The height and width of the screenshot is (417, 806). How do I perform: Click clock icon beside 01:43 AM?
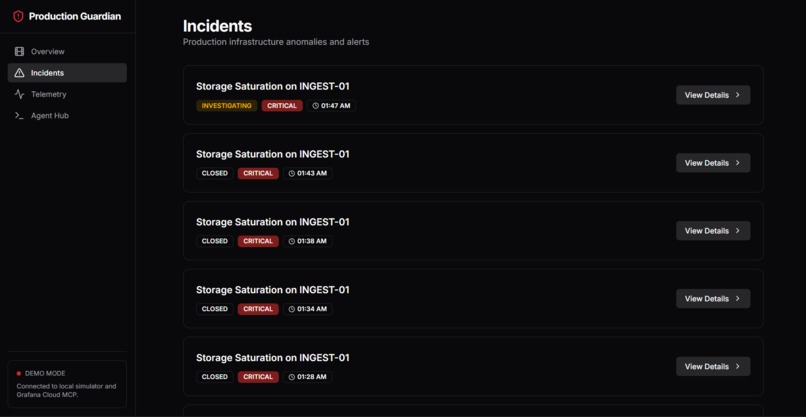(x=292, y=174)
